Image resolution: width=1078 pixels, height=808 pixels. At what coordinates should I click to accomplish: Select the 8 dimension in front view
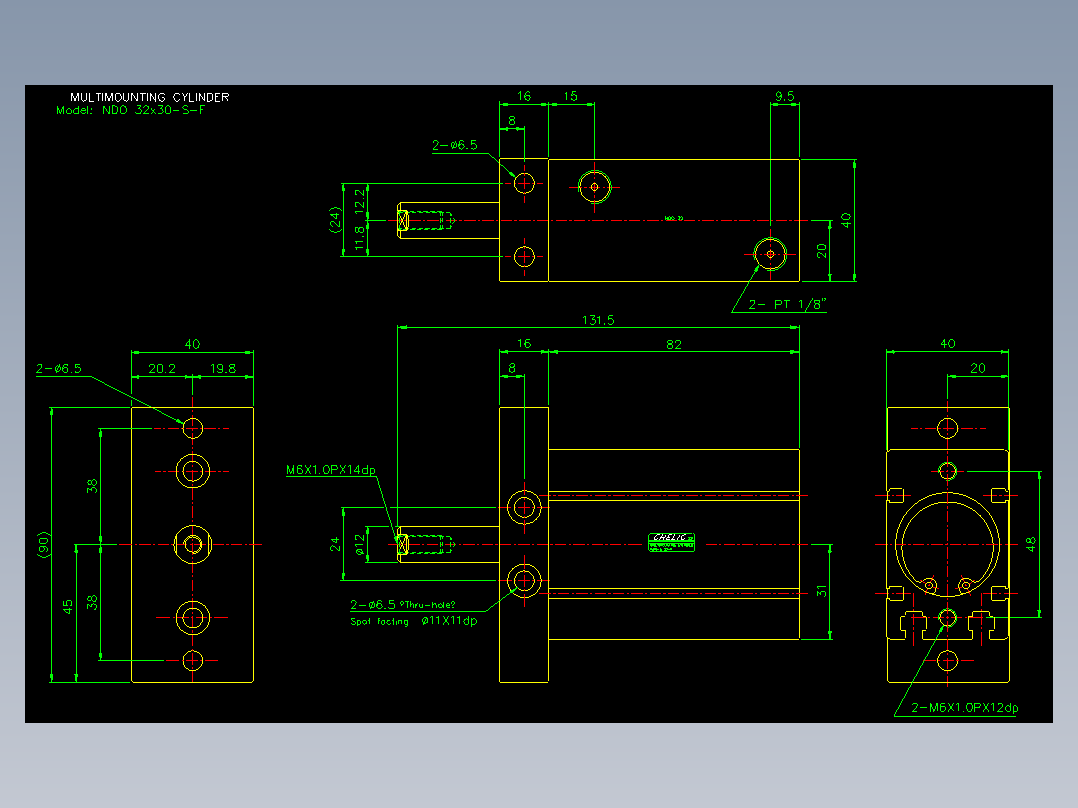coord(512,368)
